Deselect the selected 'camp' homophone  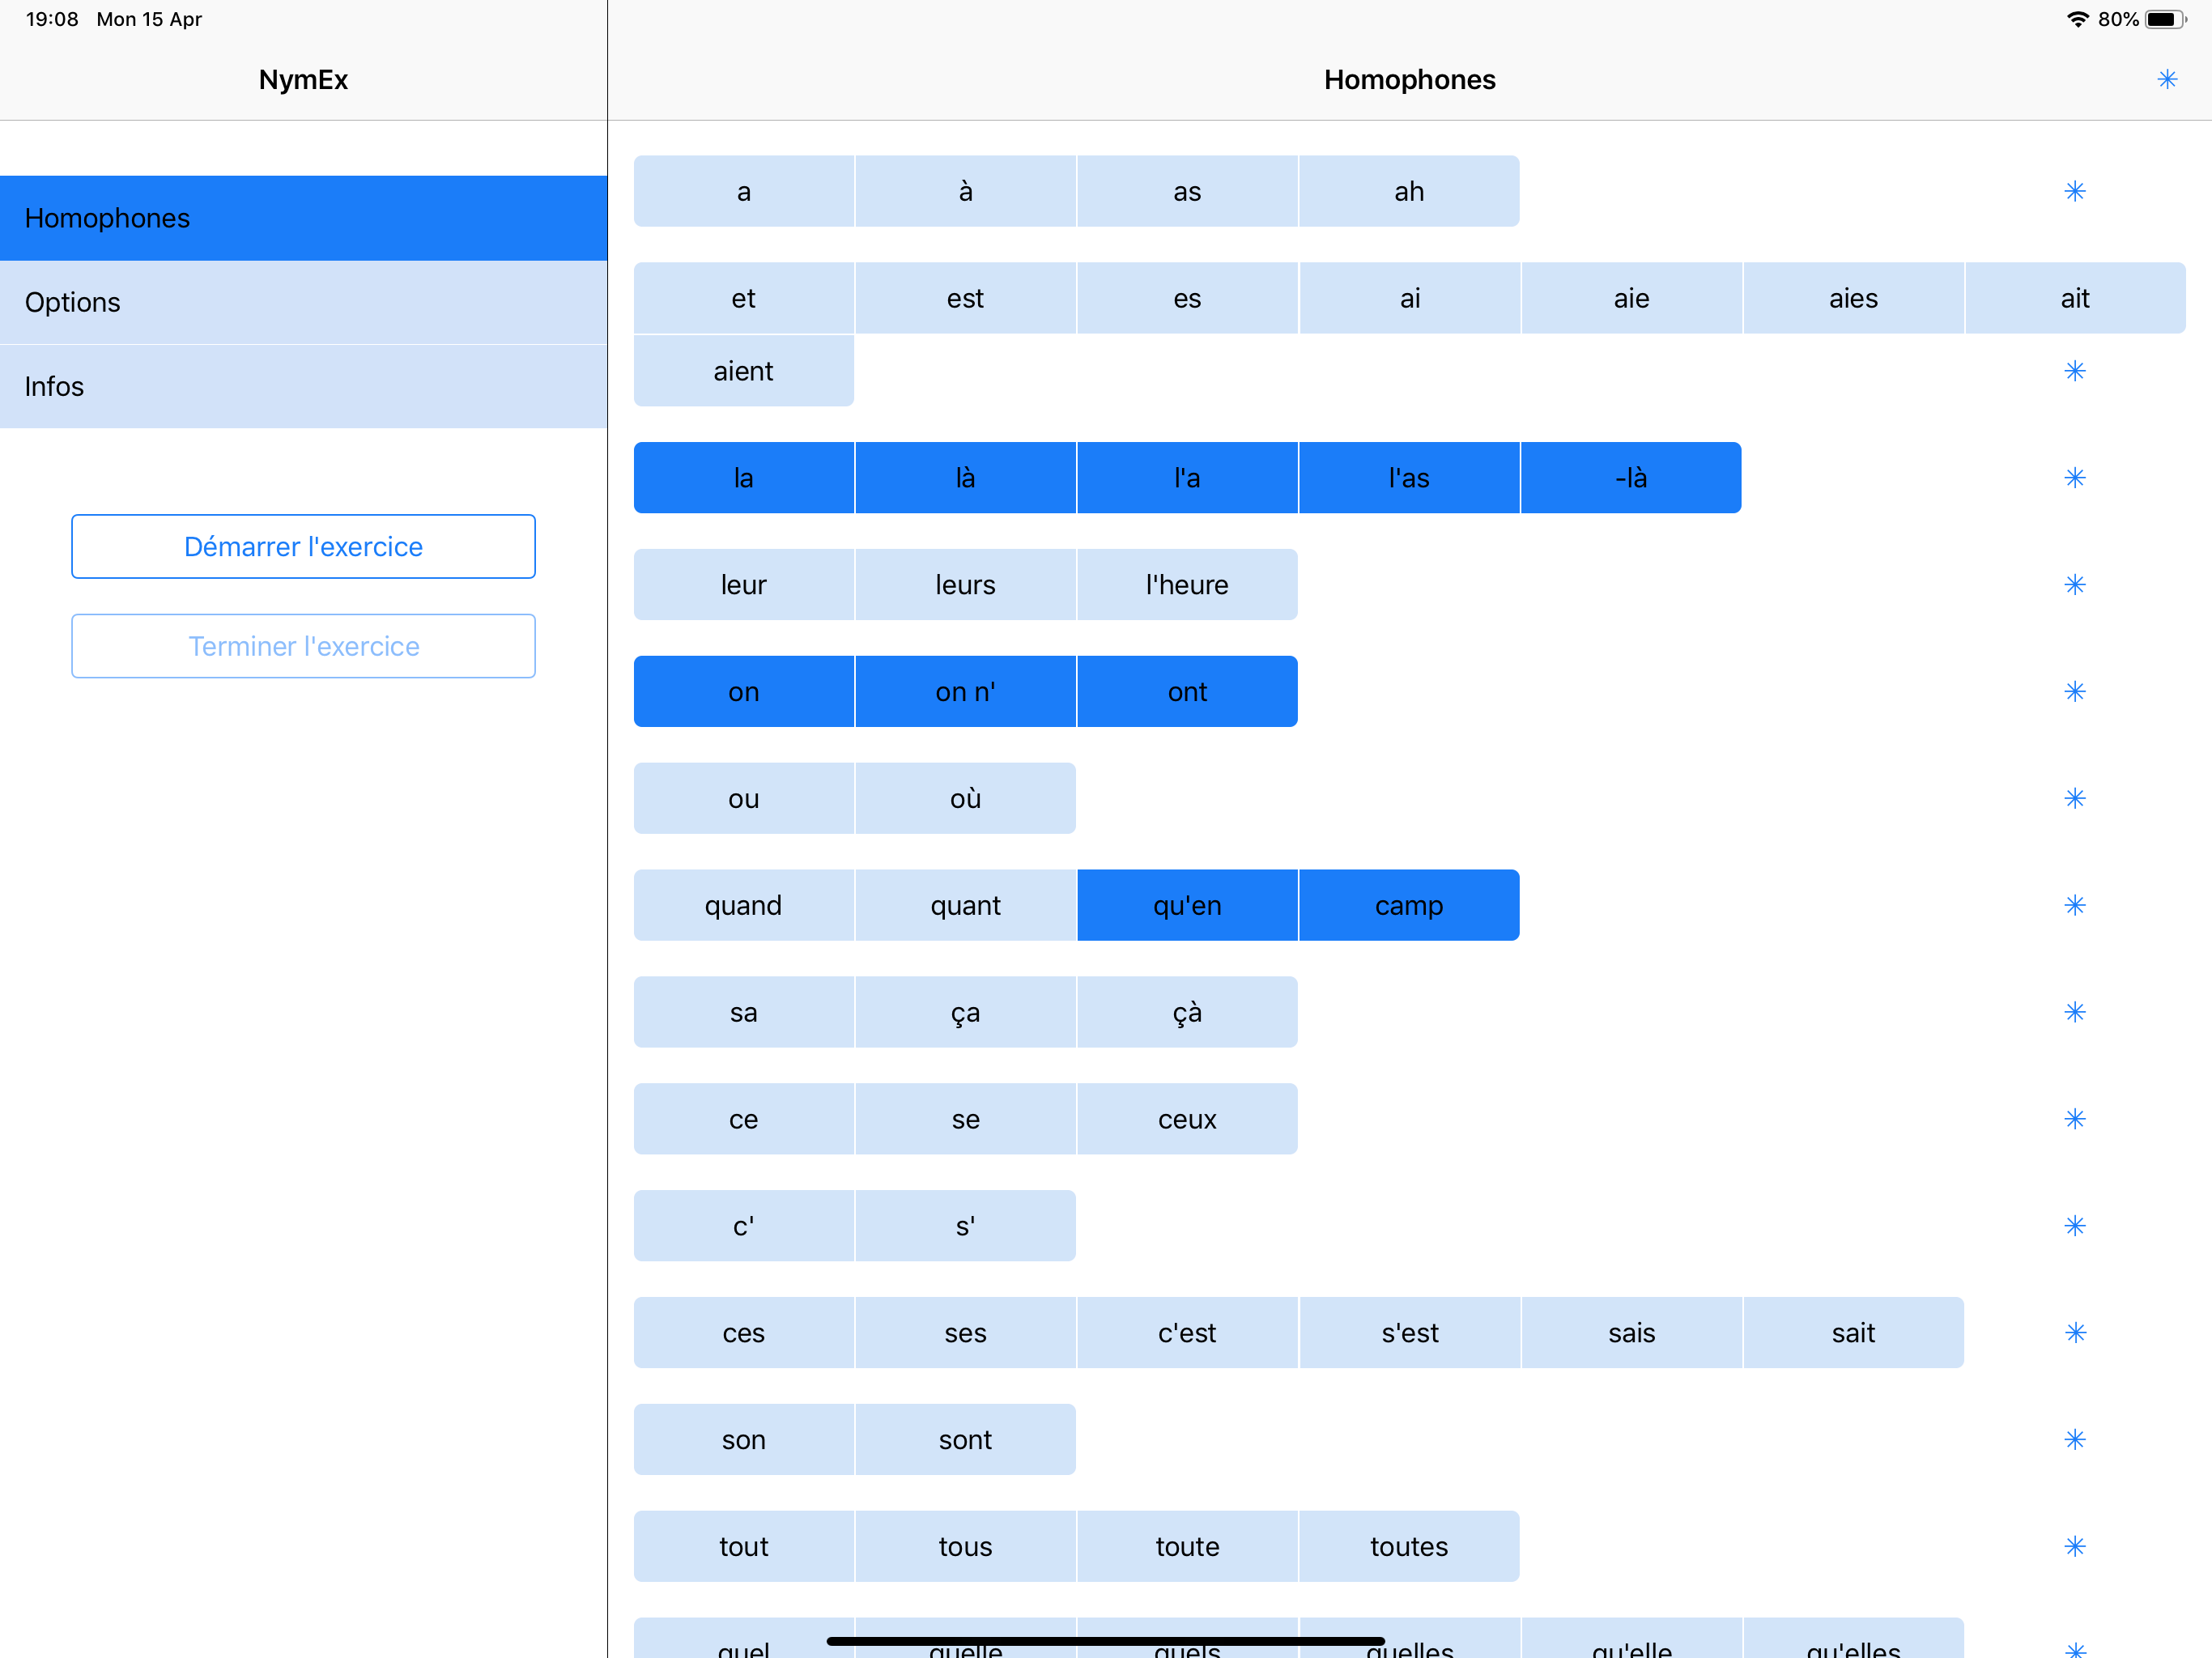click(1408, 906)
